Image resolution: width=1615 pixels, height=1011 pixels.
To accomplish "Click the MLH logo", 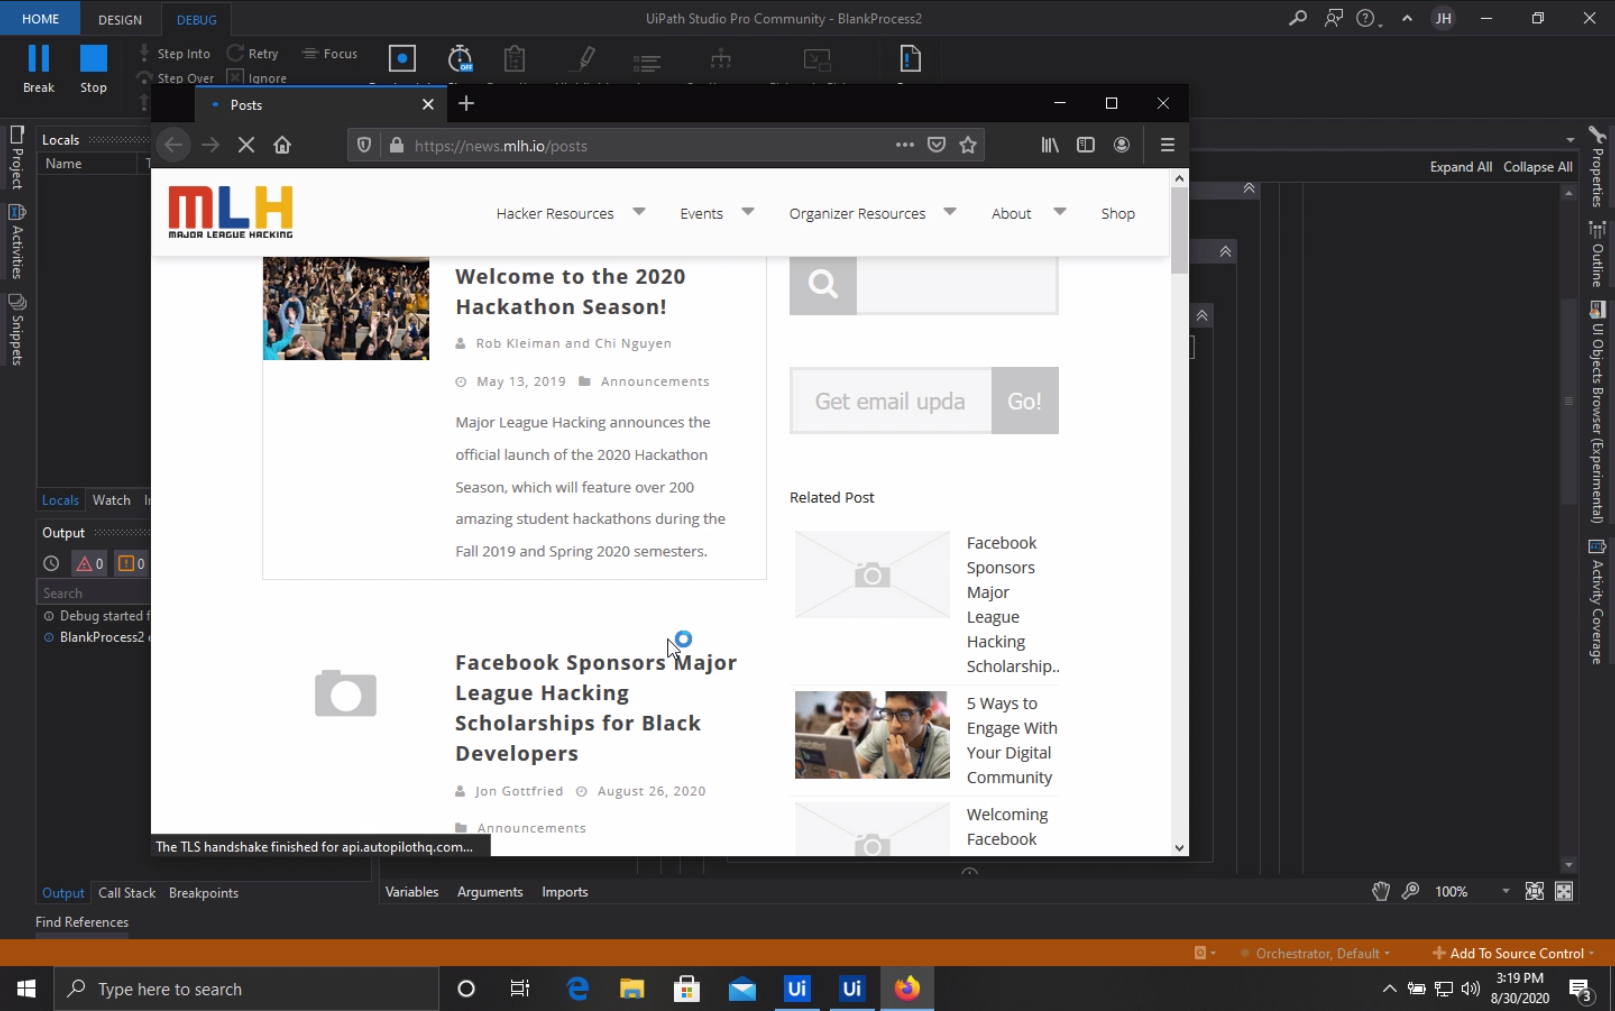I will click(x=231, y=212).
